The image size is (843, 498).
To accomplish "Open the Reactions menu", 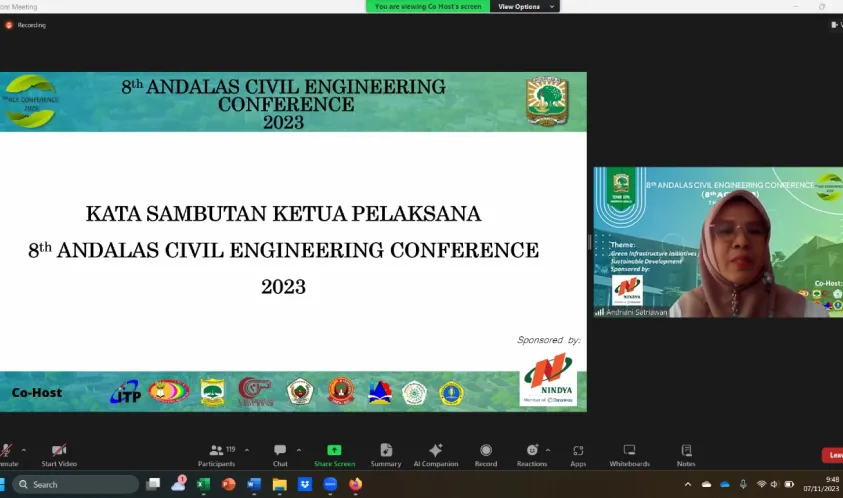I will tap(531, 455).
